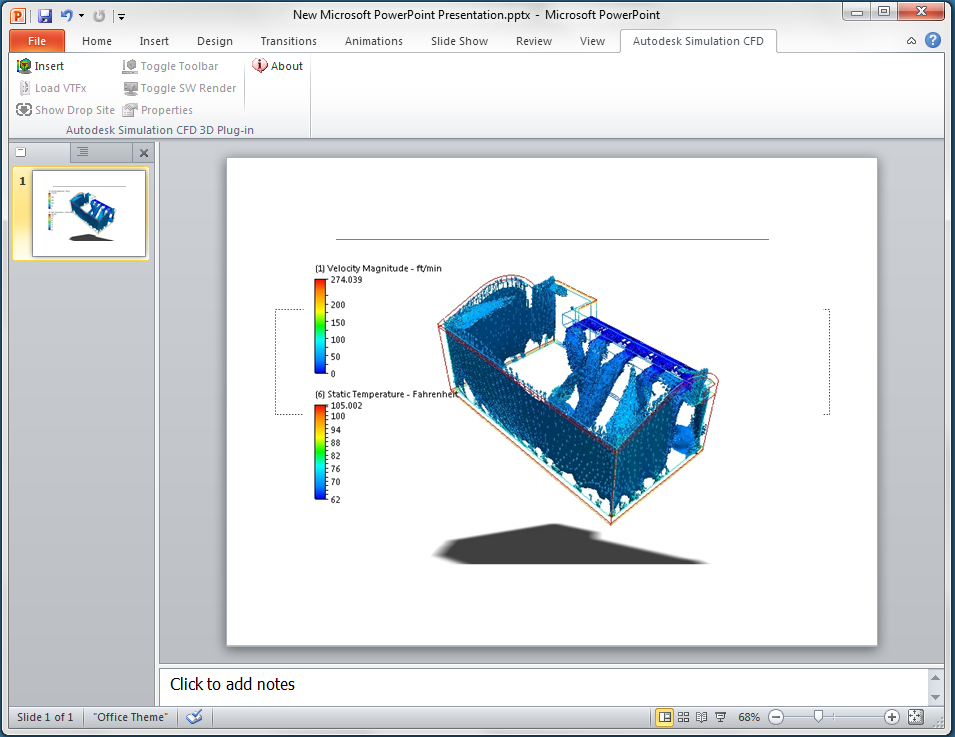Open the File backstage menu
The width and height of the screenshot is (955, 737).
click(37, 41)
